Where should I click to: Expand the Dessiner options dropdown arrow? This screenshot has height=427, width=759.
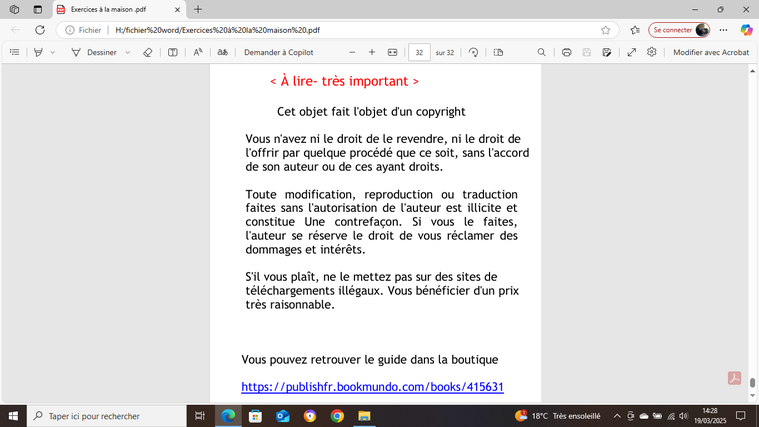128,52
